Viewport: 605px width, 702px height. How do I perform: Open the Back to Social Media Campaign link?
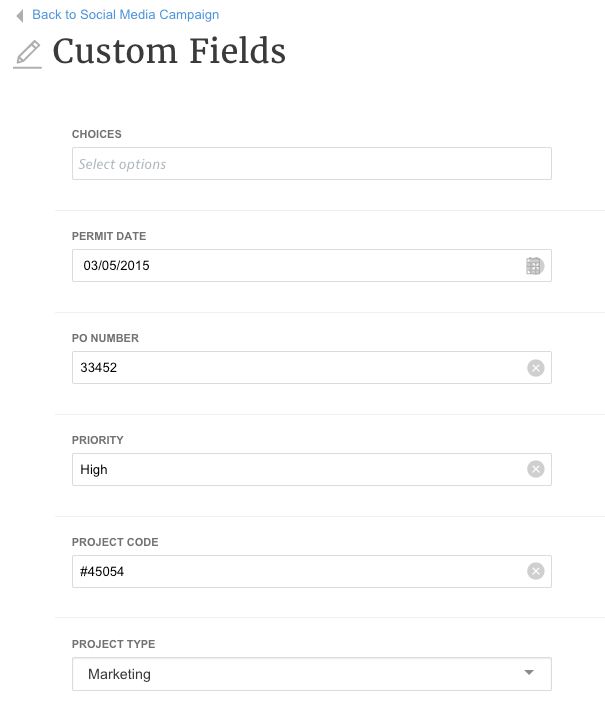coord(125,15)
